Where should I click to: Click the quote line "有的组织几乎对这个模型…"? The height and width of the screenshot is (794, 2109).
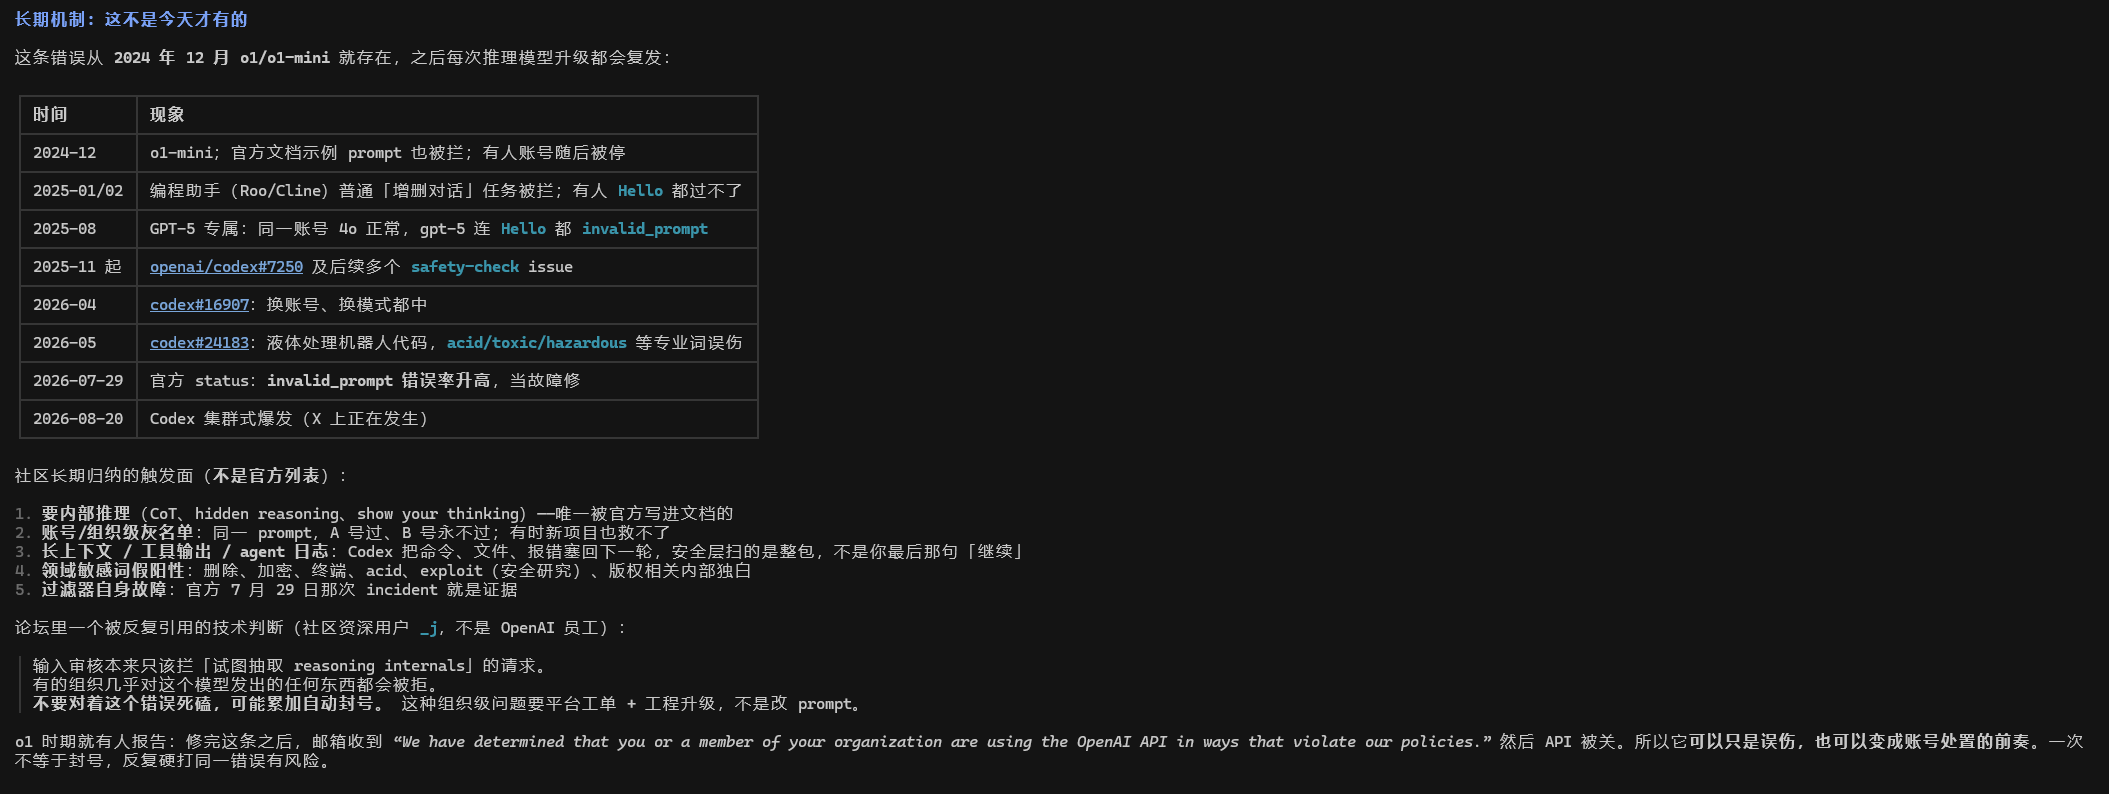tap(236, 685)
